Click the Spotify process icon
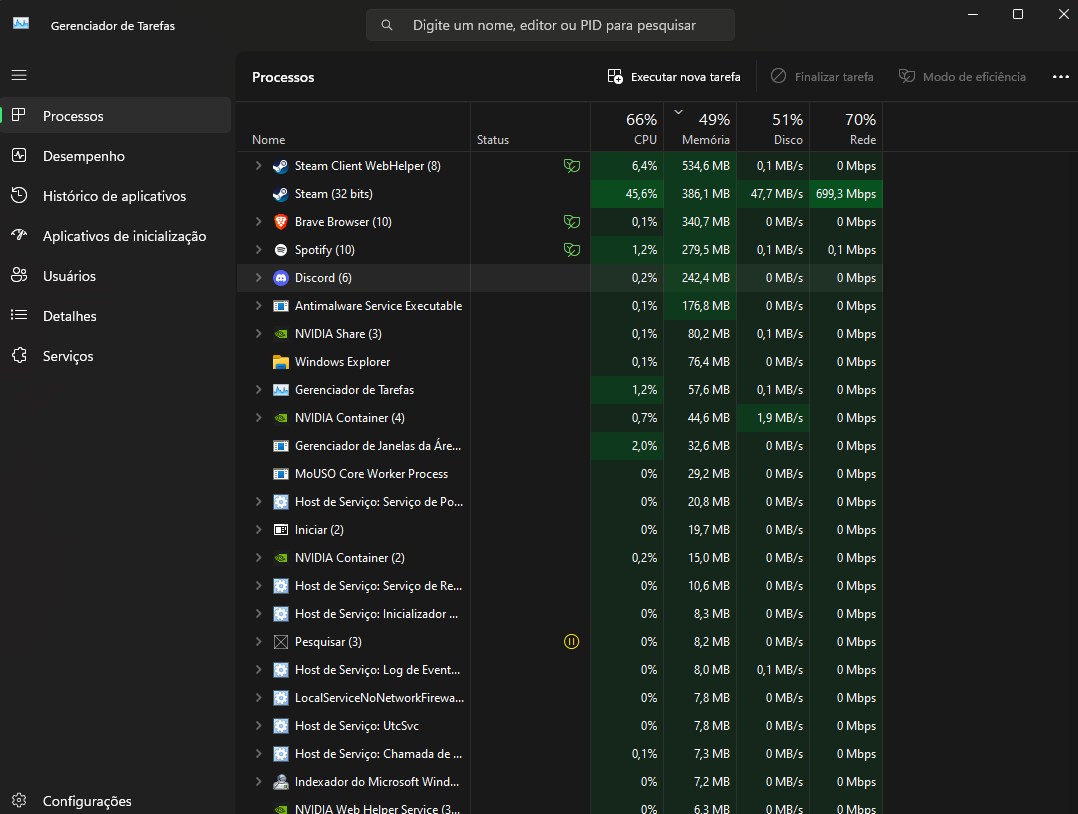 pos(280,250)
